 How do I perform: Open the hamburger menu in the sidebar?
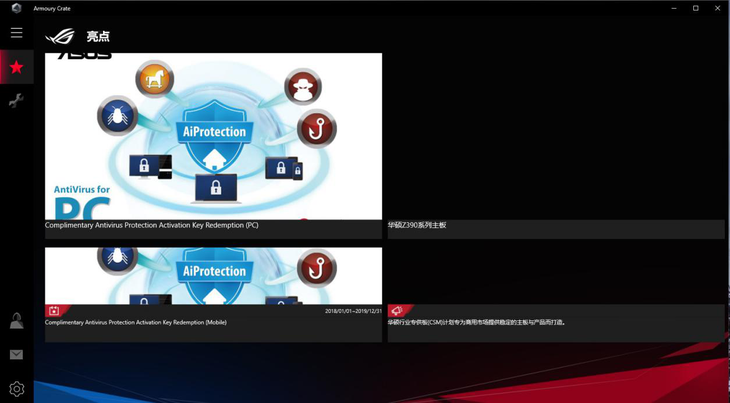tap(17, 33)
